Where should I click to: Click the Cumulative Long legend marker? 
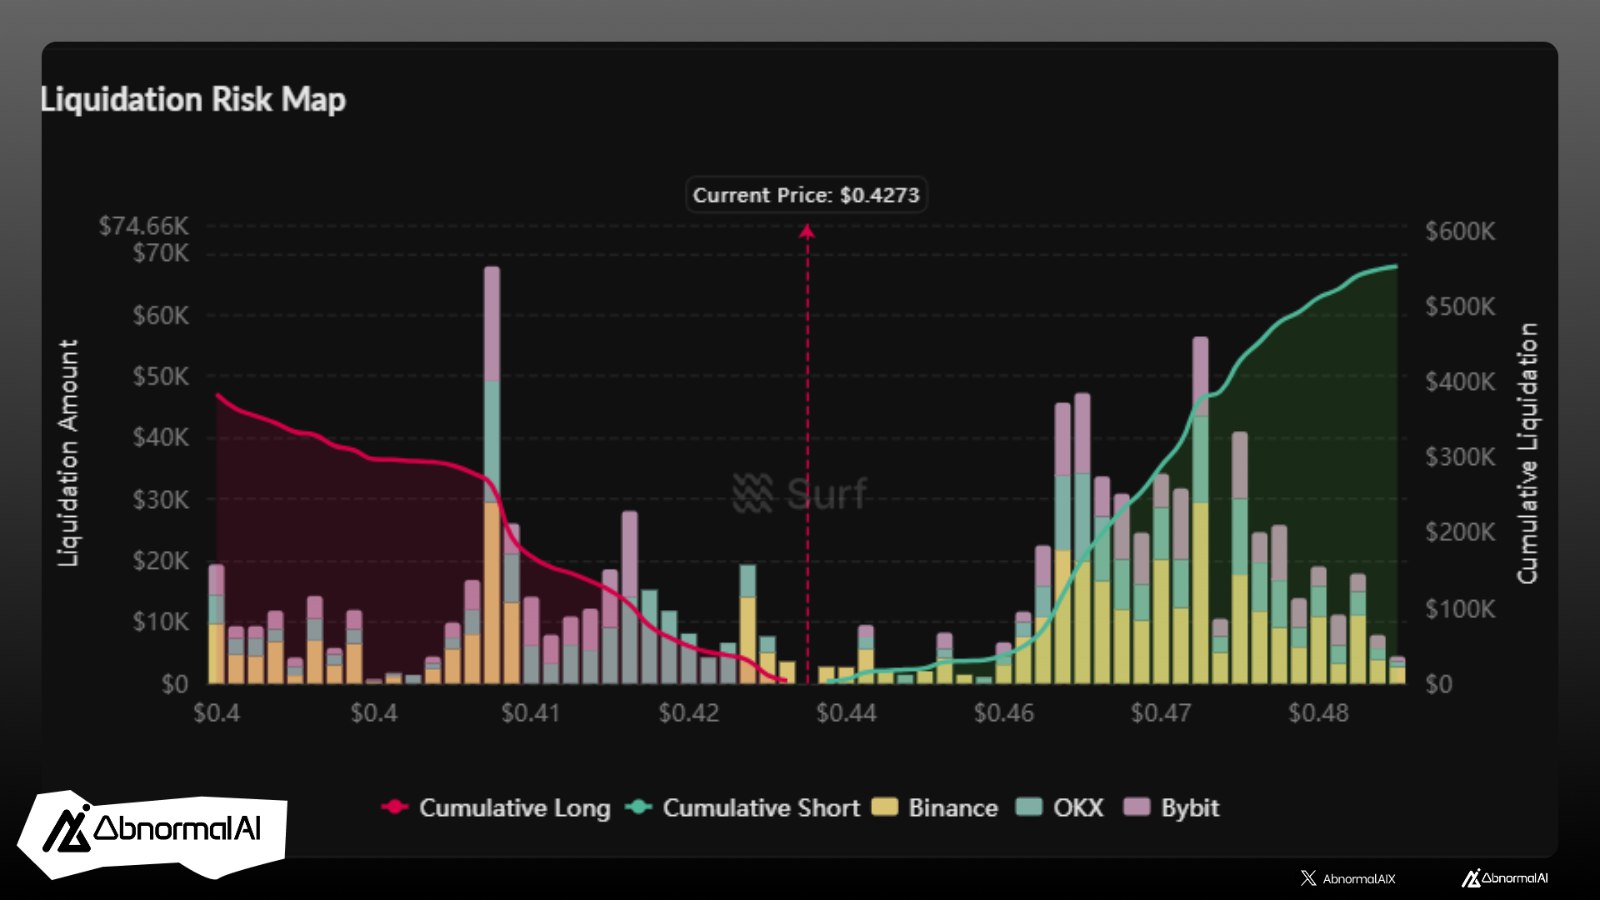coord(395,807)
